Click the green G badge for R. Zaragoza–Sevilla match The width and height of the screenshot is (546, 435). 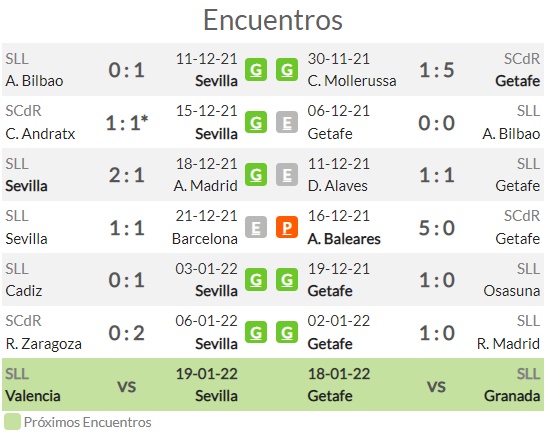pyautogui.click(x=256, y=332)
